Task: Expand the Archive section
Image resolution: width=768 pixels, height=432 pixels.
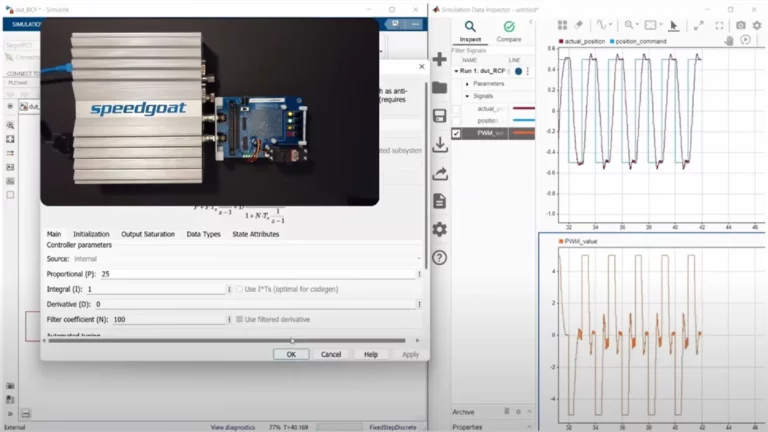Action: (529, 412)
